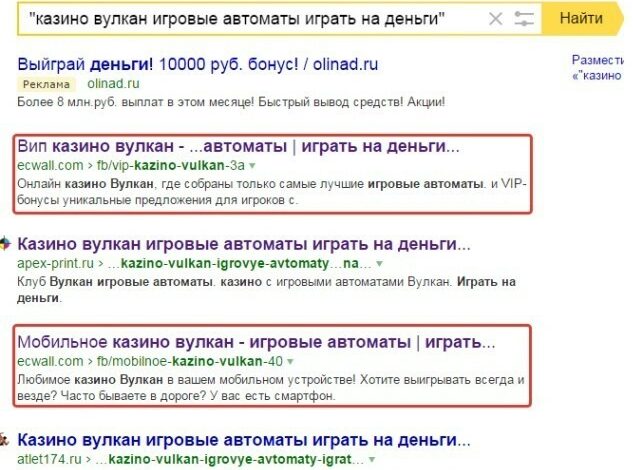Click the green olinad.ru ad URL
633x470 pixels.
click(113, 84)
